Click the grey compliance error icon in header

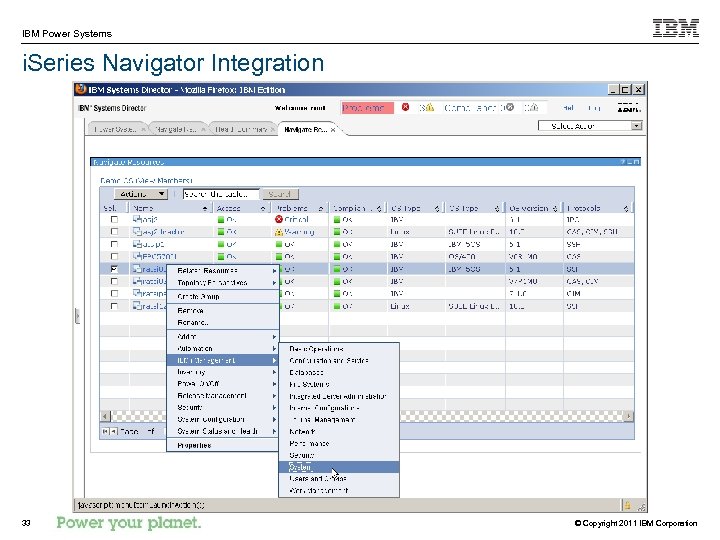point(510,107)
